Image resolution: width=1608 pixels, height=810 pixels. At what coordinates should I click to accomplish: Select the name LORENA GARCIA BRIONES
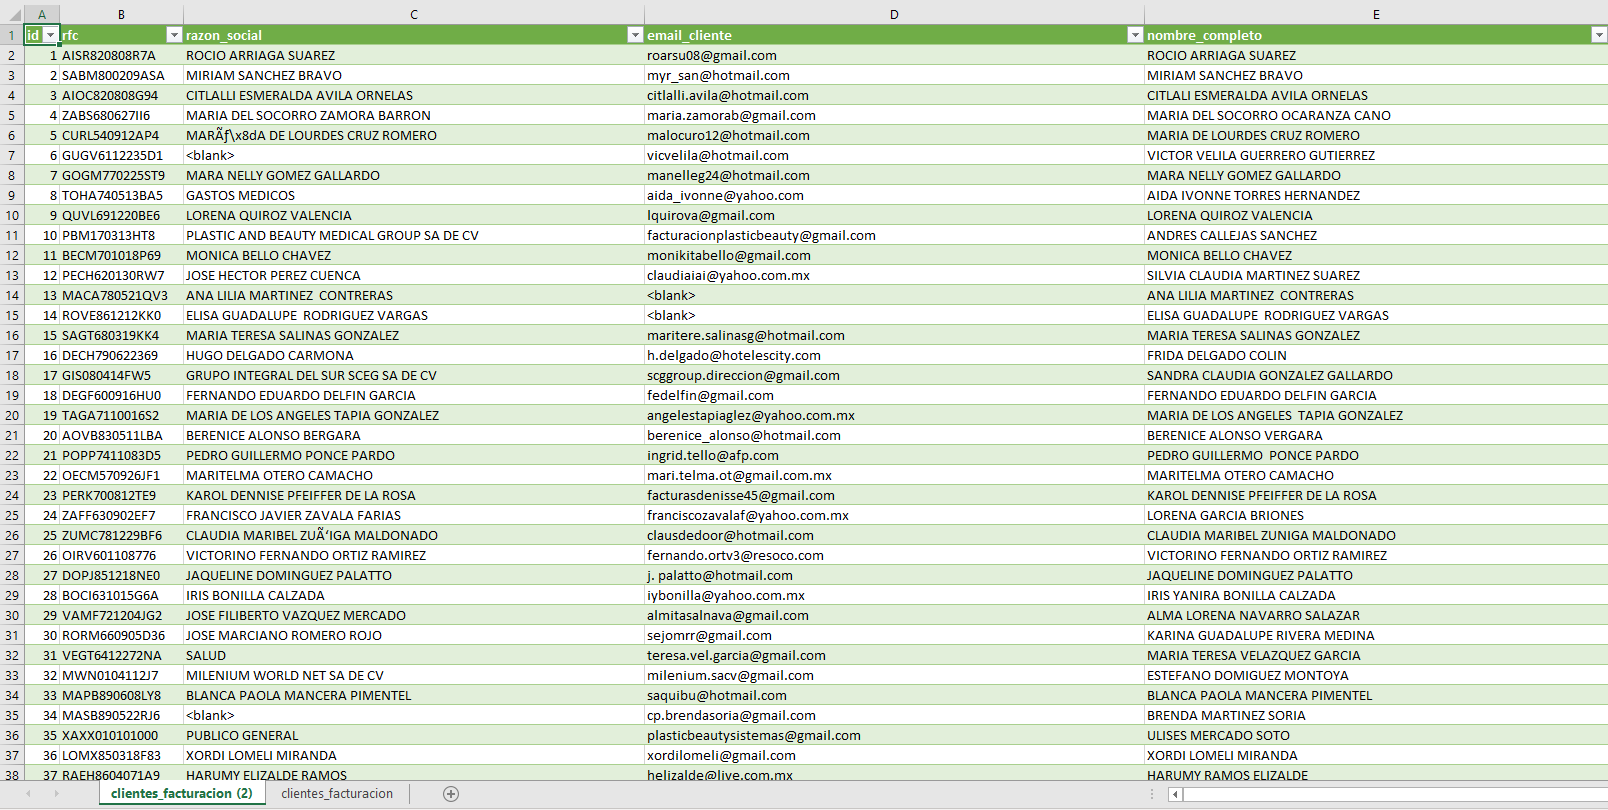(x=1376, y=515)
